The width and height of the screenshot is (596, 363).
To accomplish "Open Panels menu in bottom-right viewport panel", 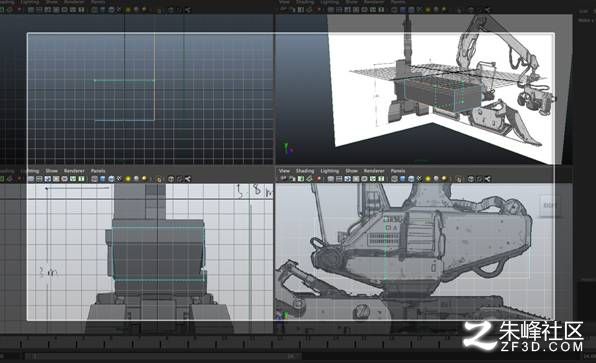I will 398,171.
